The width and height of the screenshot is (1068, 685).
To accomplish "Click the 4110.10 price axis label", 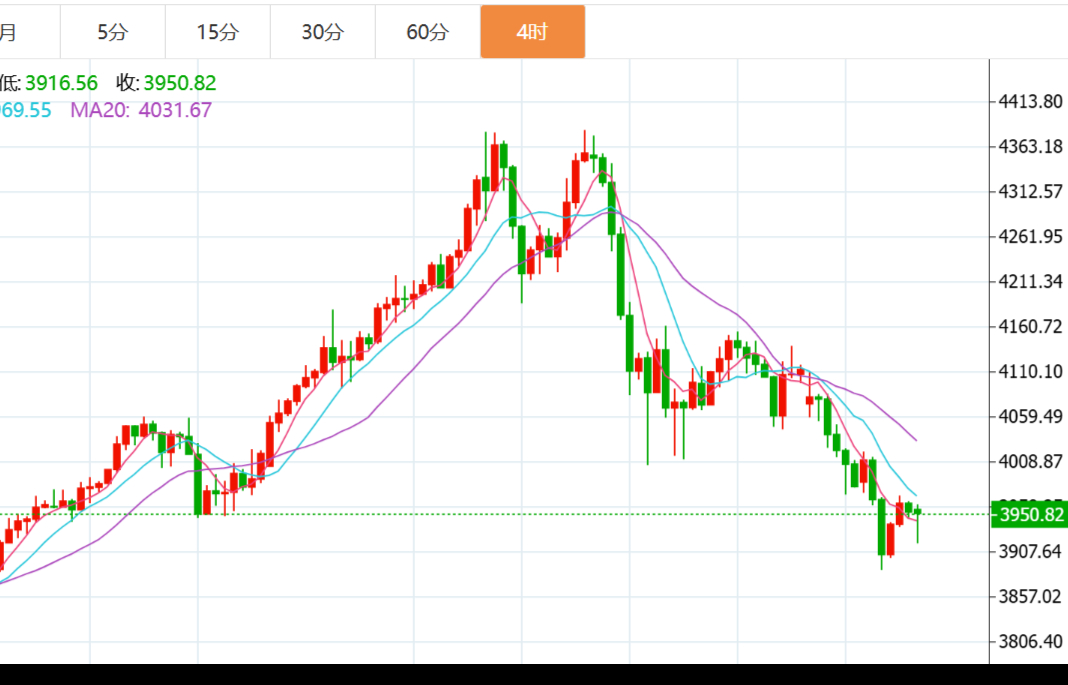I will 1030,372.
